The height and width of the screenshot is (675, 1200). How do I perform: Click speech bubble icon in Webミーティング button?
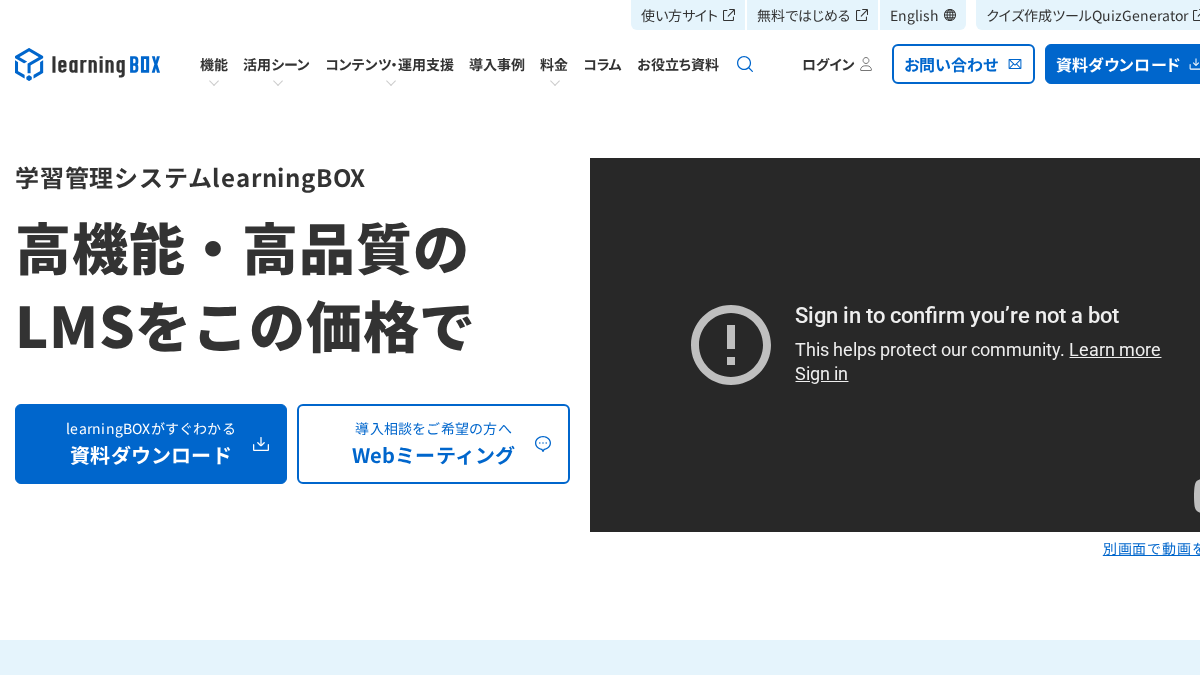[543, 444]
